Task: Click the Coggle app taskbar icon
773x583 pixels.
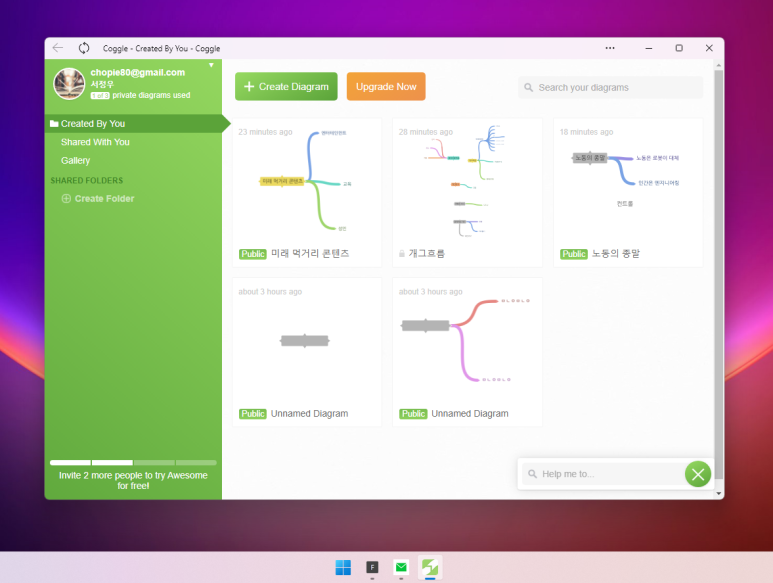Action: [x=430, y=568]
